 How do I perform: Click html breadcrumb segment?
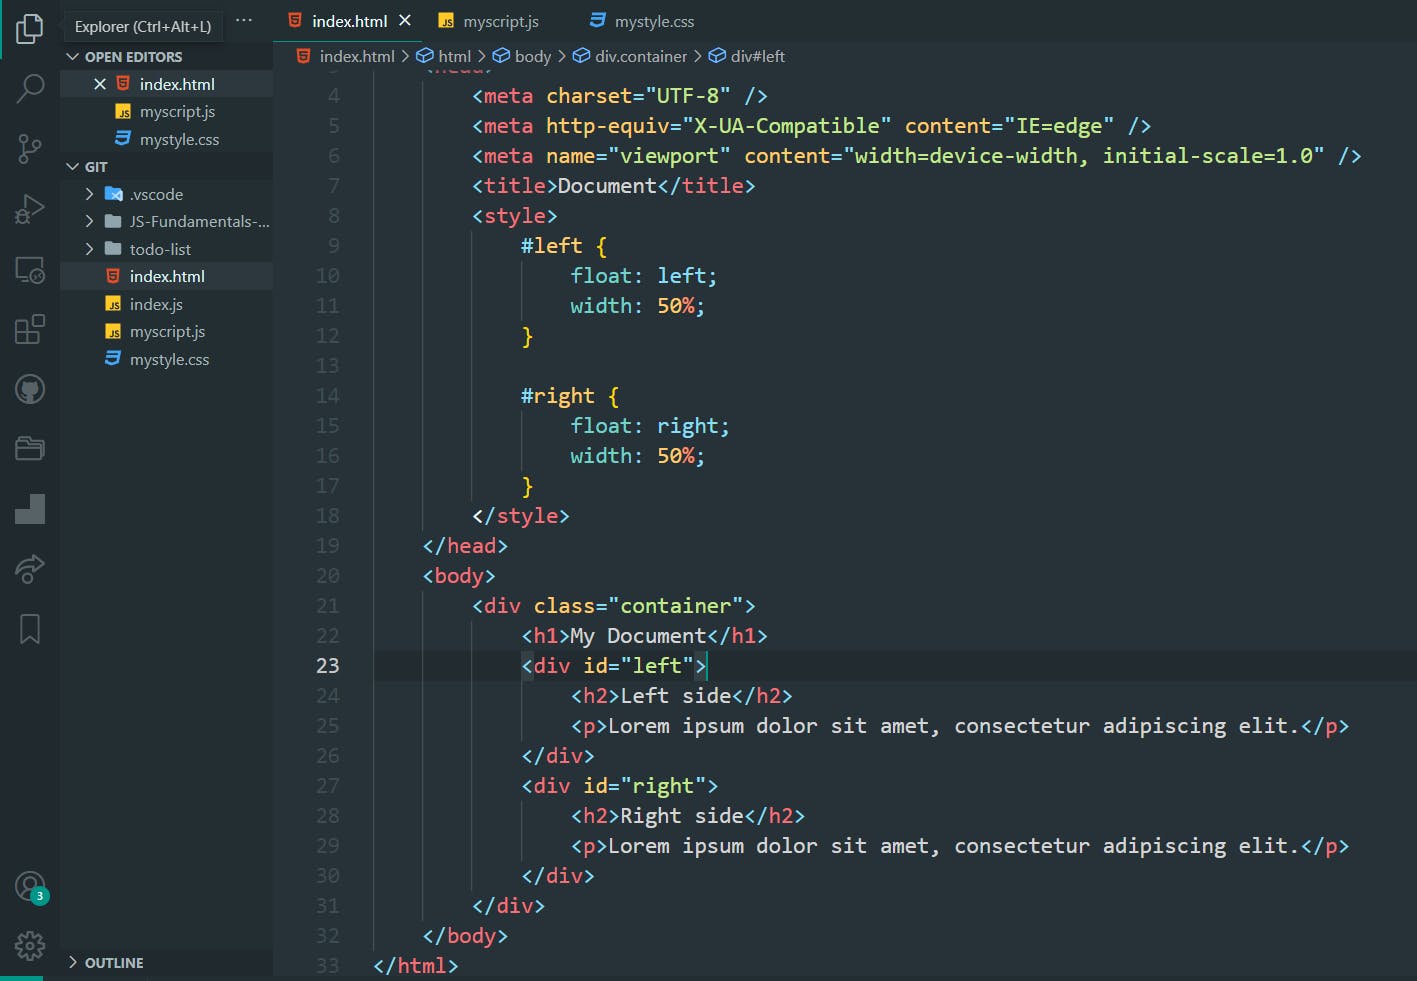454,56
